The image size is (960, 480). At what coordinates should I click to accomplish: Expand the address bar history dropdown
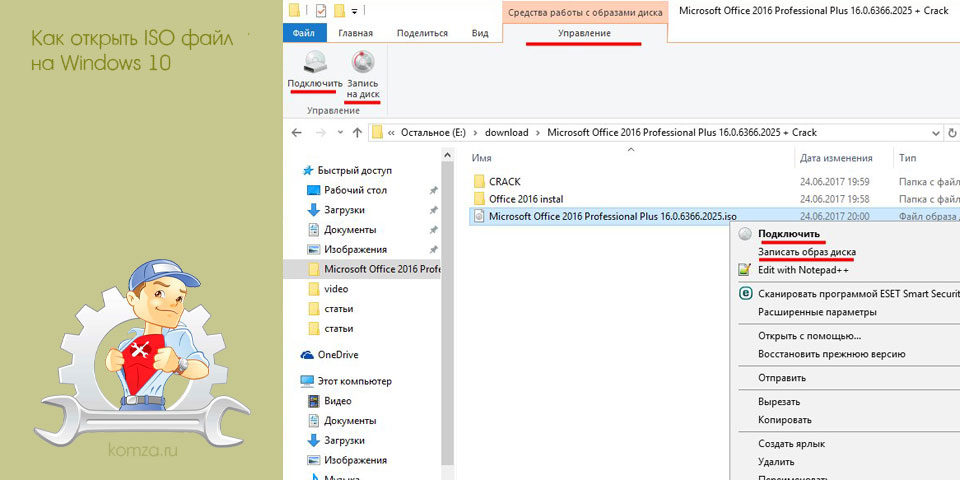(x=936, y=133)
